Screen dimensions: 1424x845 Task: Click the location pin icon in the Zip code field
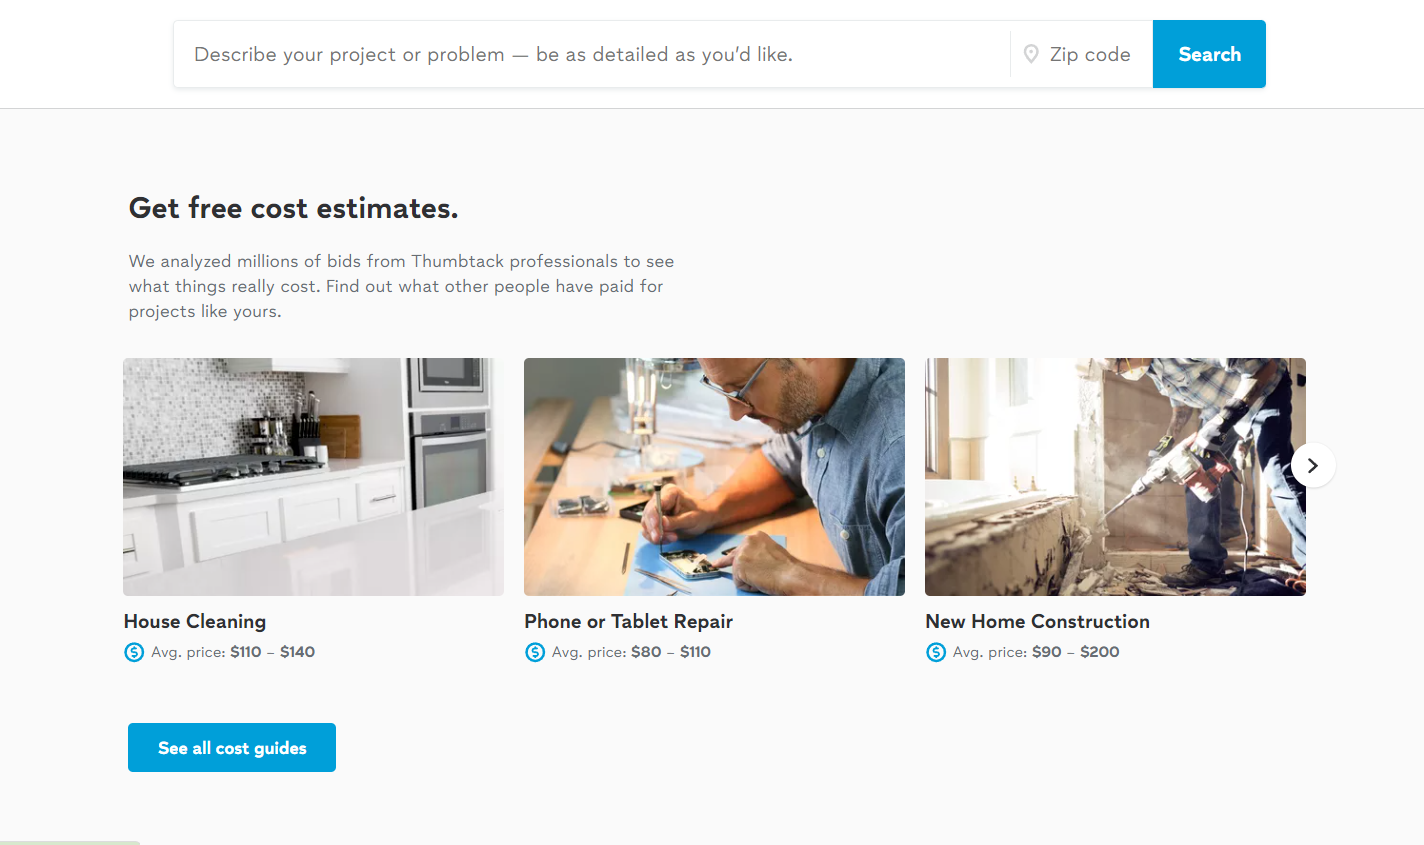[x=1031, y=53]
